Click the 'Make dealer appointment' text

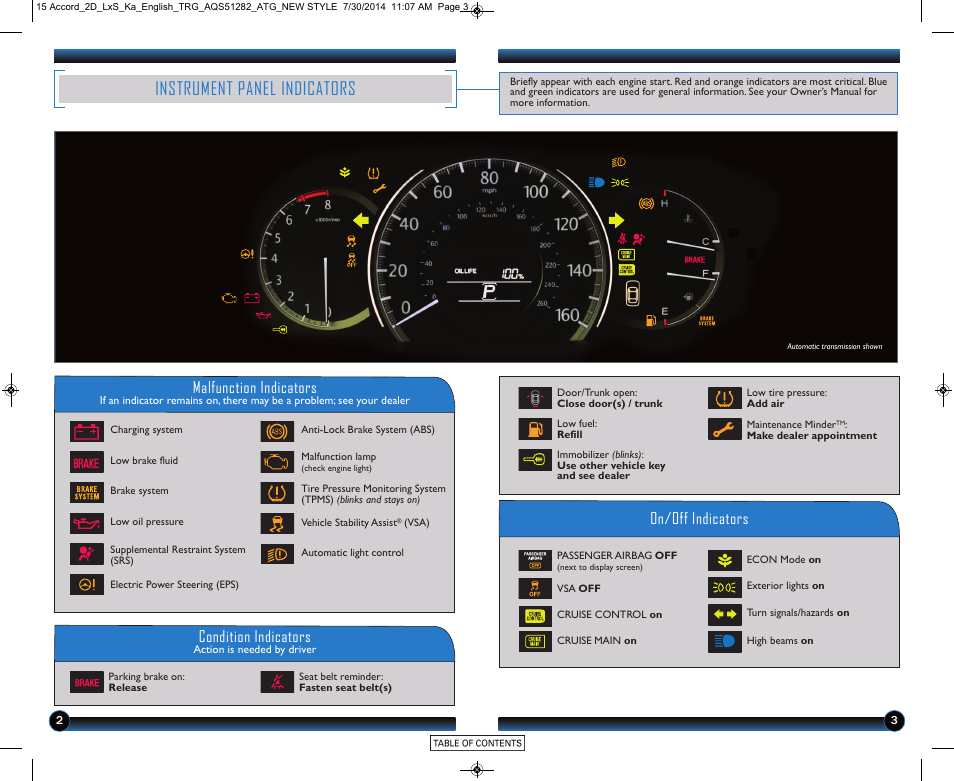[812, 436]
